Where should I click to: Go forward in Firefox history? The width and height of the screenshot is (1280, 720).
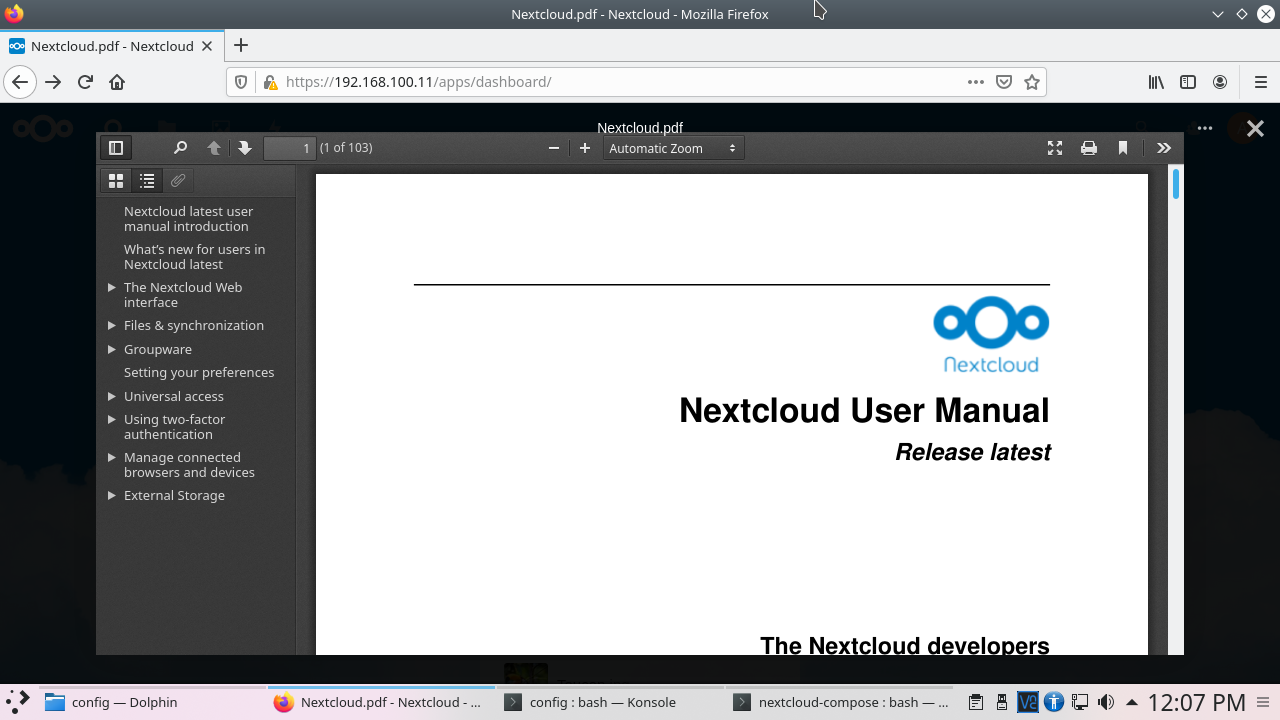pyautogui.click(x=54, y=82)
